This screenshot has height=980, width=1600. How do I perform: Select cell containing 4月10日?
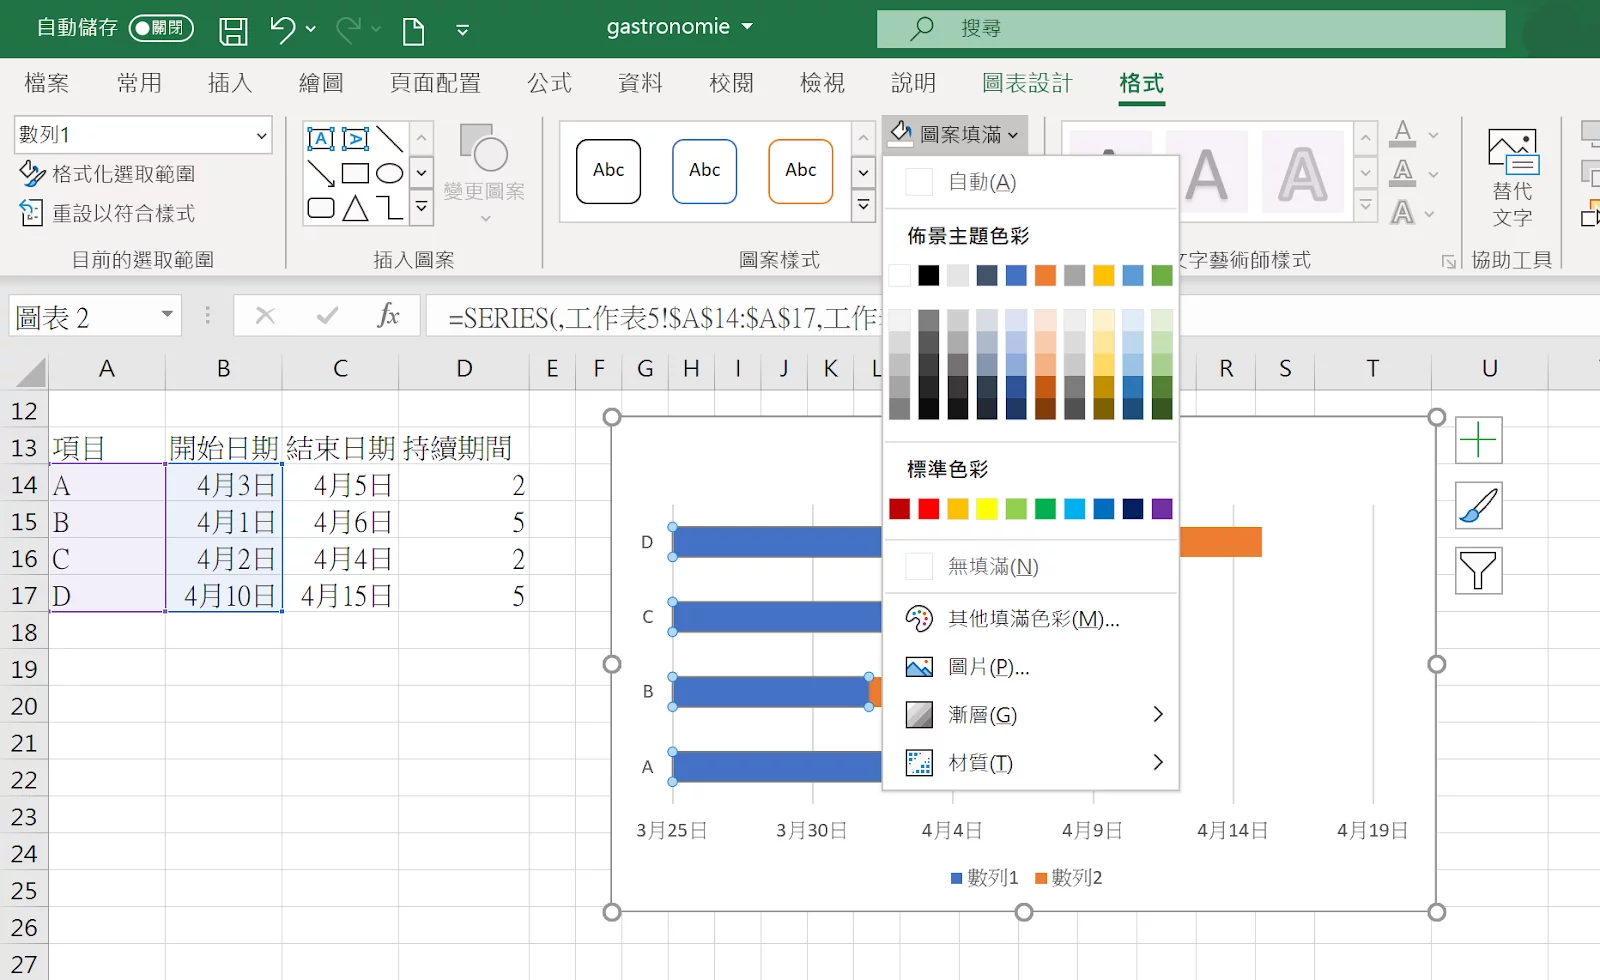(224, 596)
